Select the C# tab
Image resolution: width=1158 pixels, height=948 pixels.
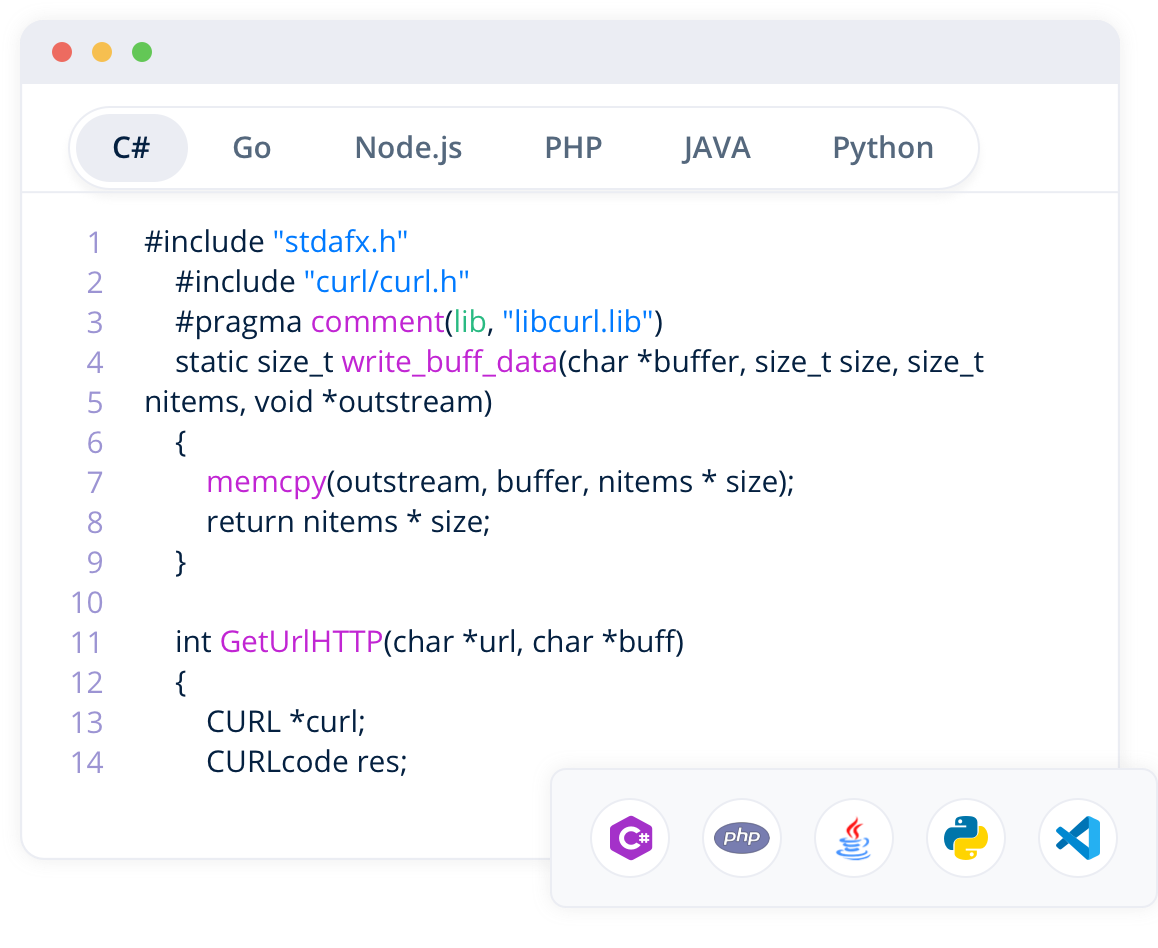click(x=131, y=148)
